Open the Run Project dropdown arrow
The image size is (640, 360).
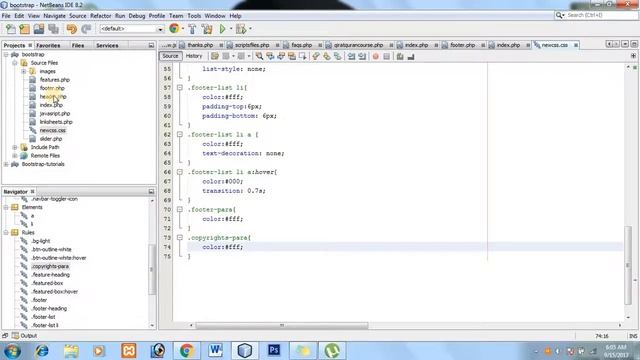coord(231,29)
